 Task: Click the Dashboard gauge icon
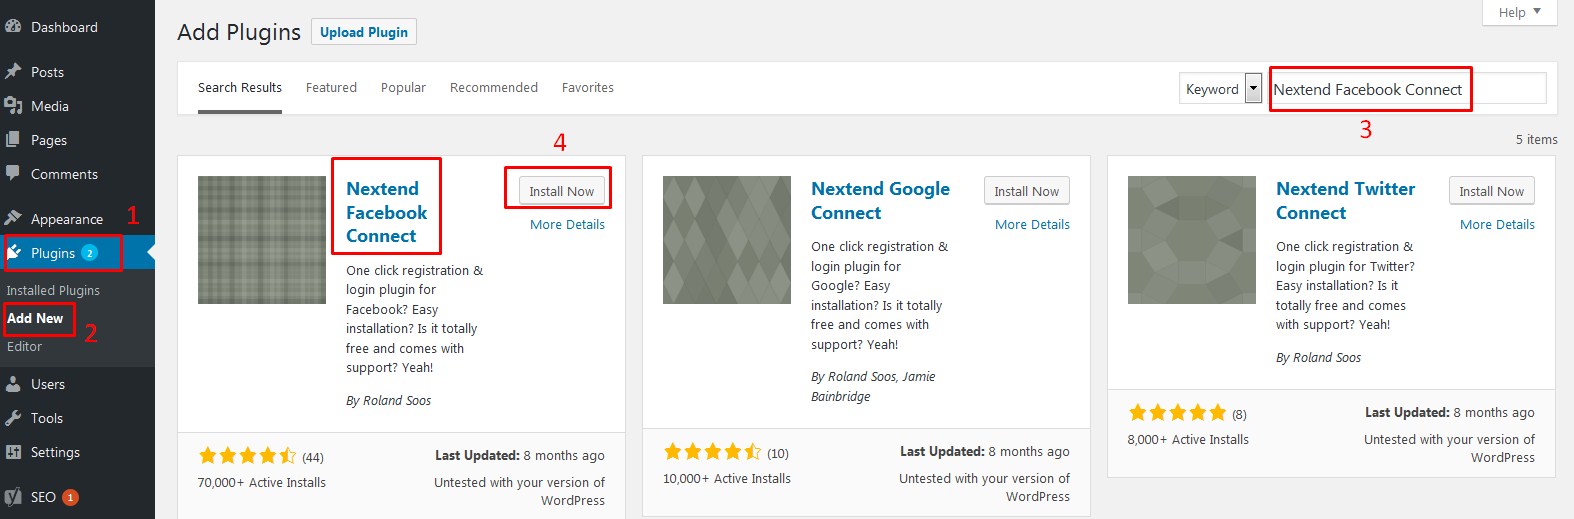click(x=13, y=27)
